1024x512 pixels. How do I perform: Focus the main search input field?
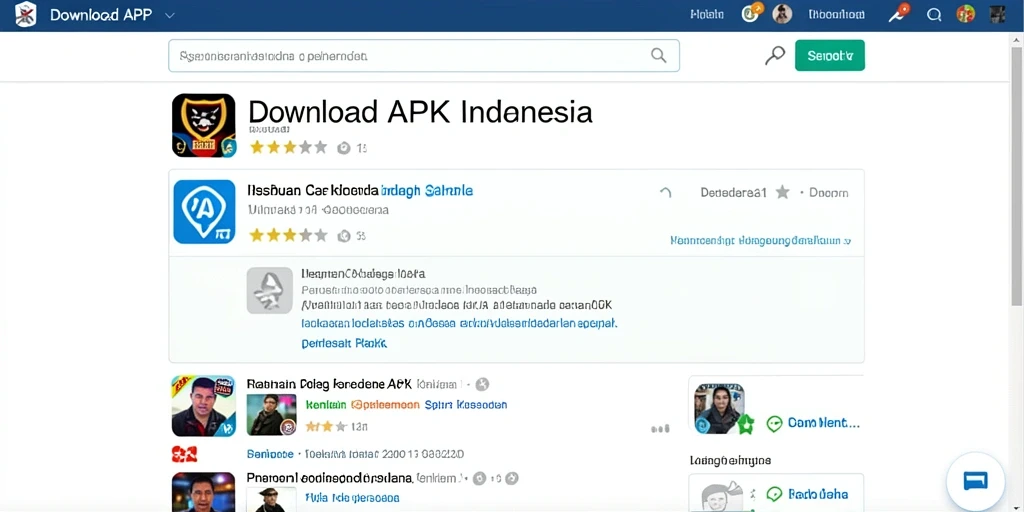424,56
